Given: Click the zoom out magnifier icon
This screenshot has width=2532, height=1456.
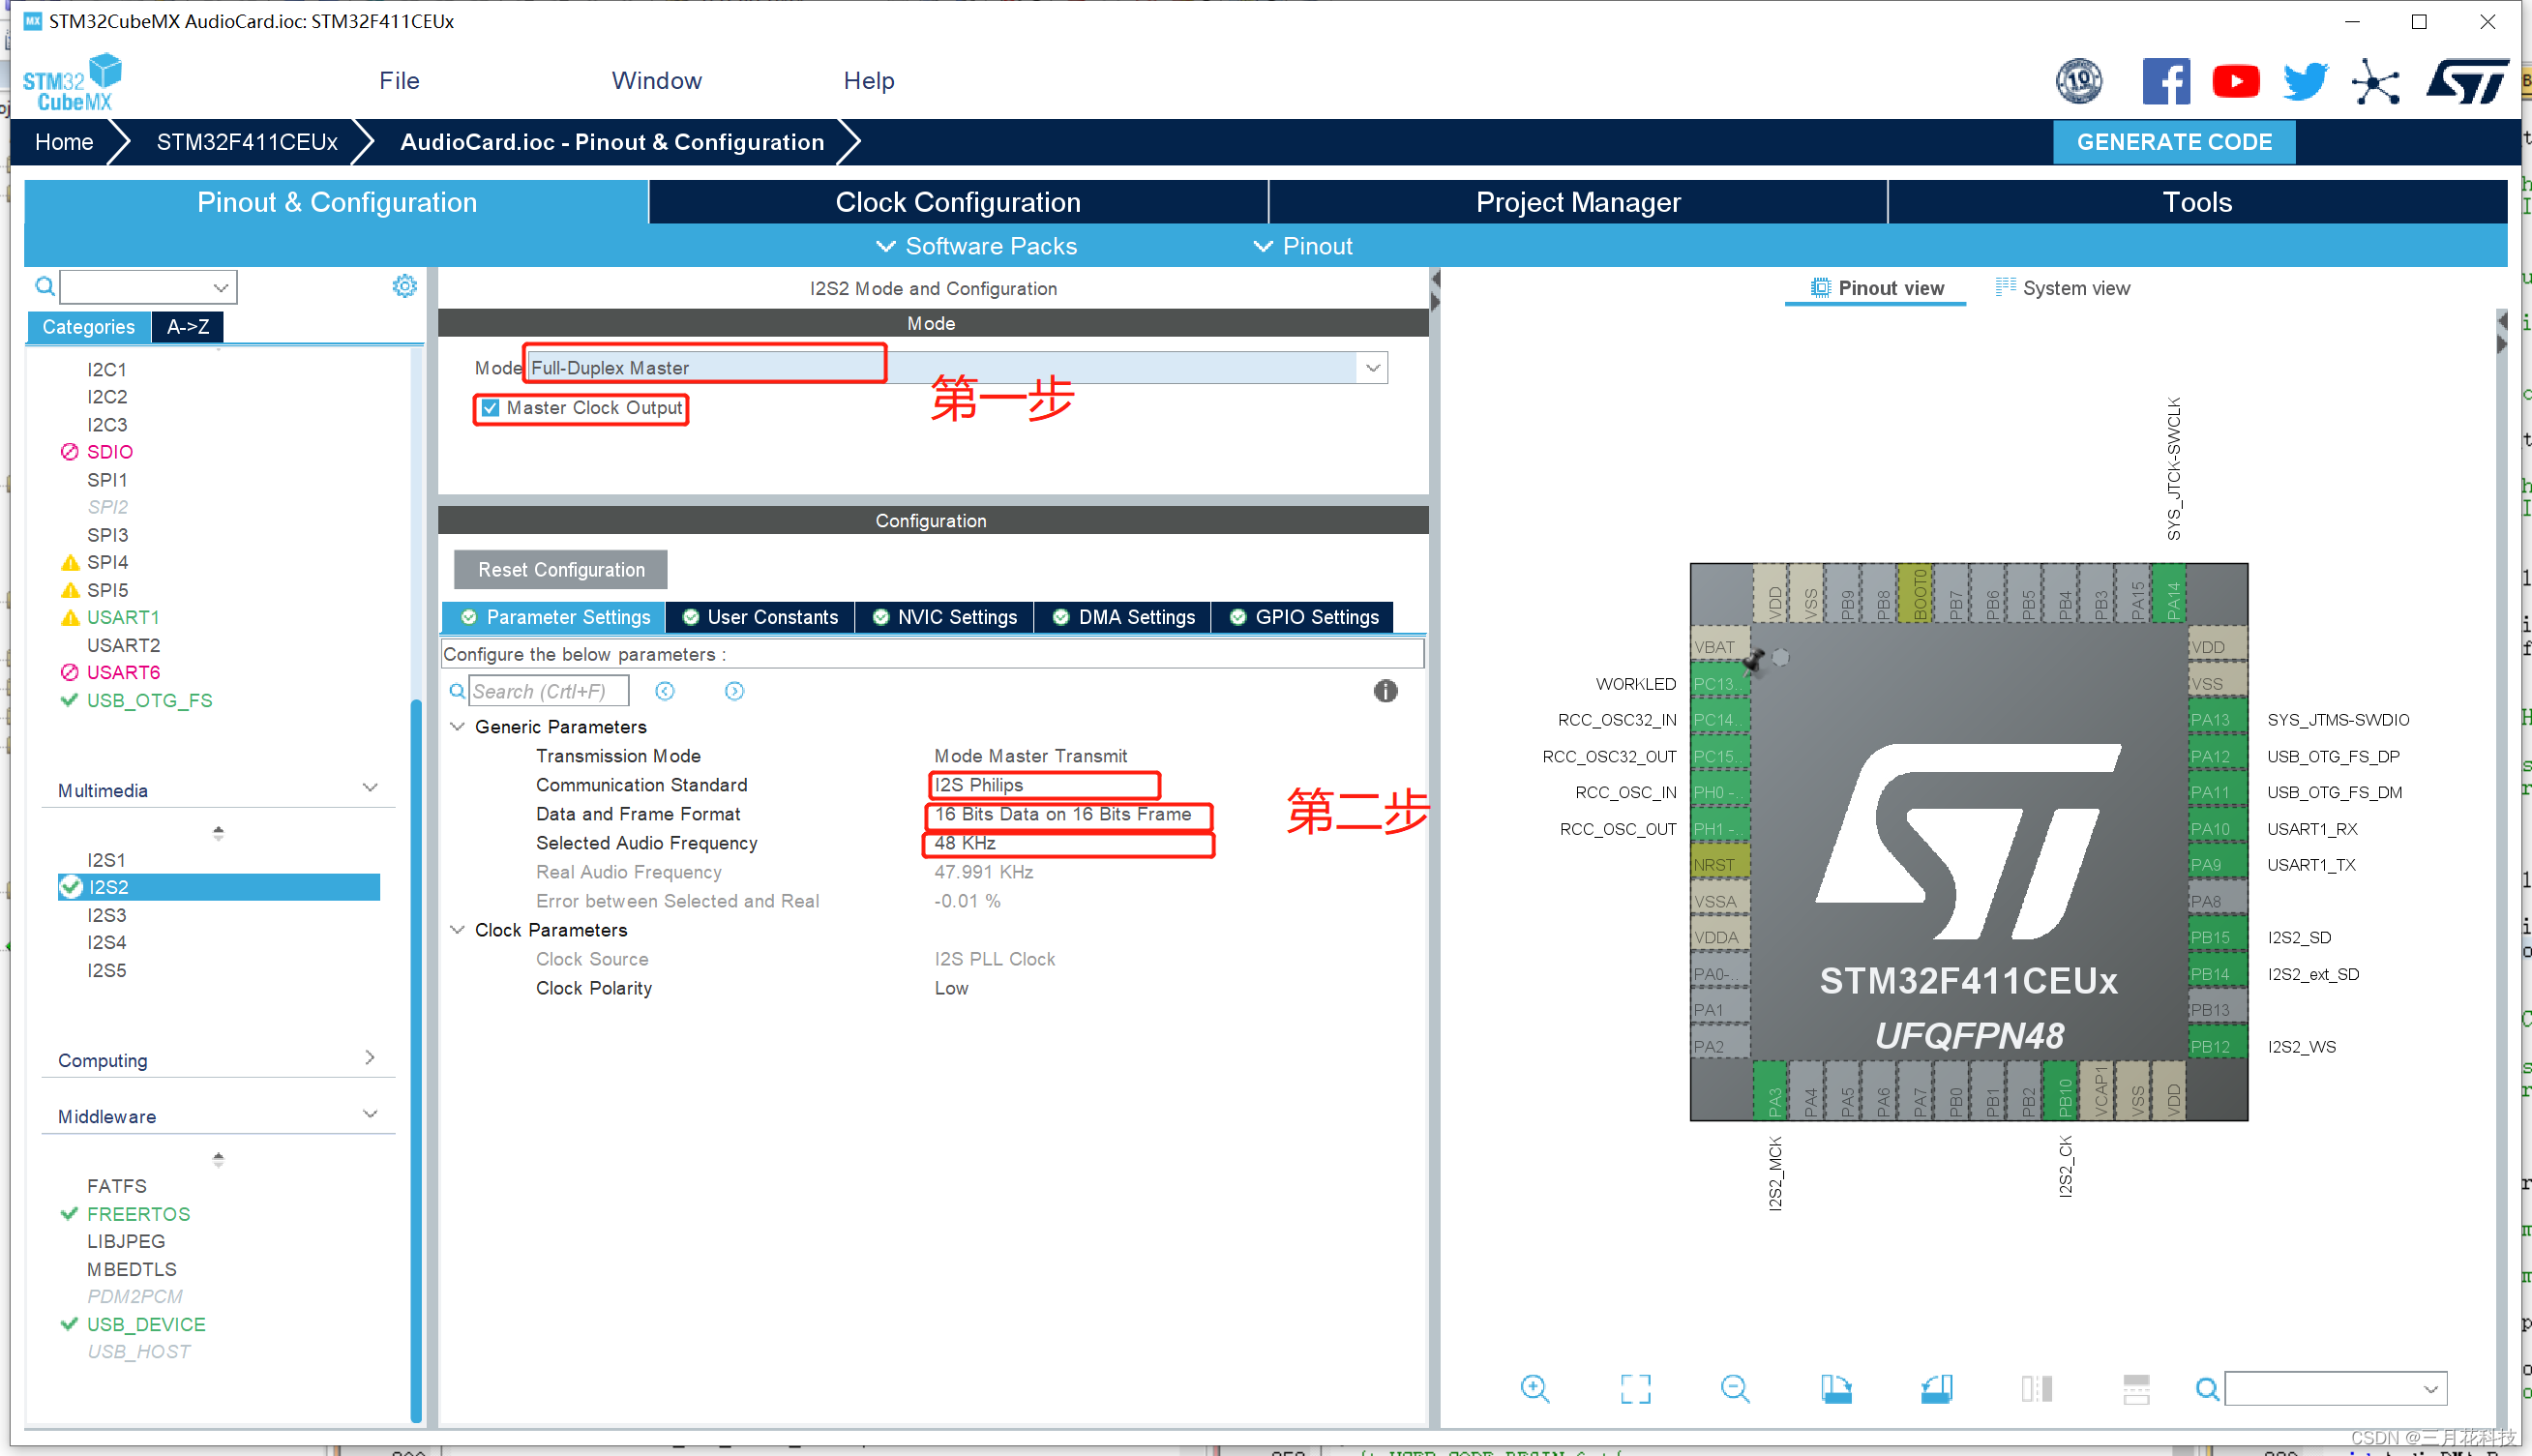Looking at the screenshot, I should 1735,1388.
